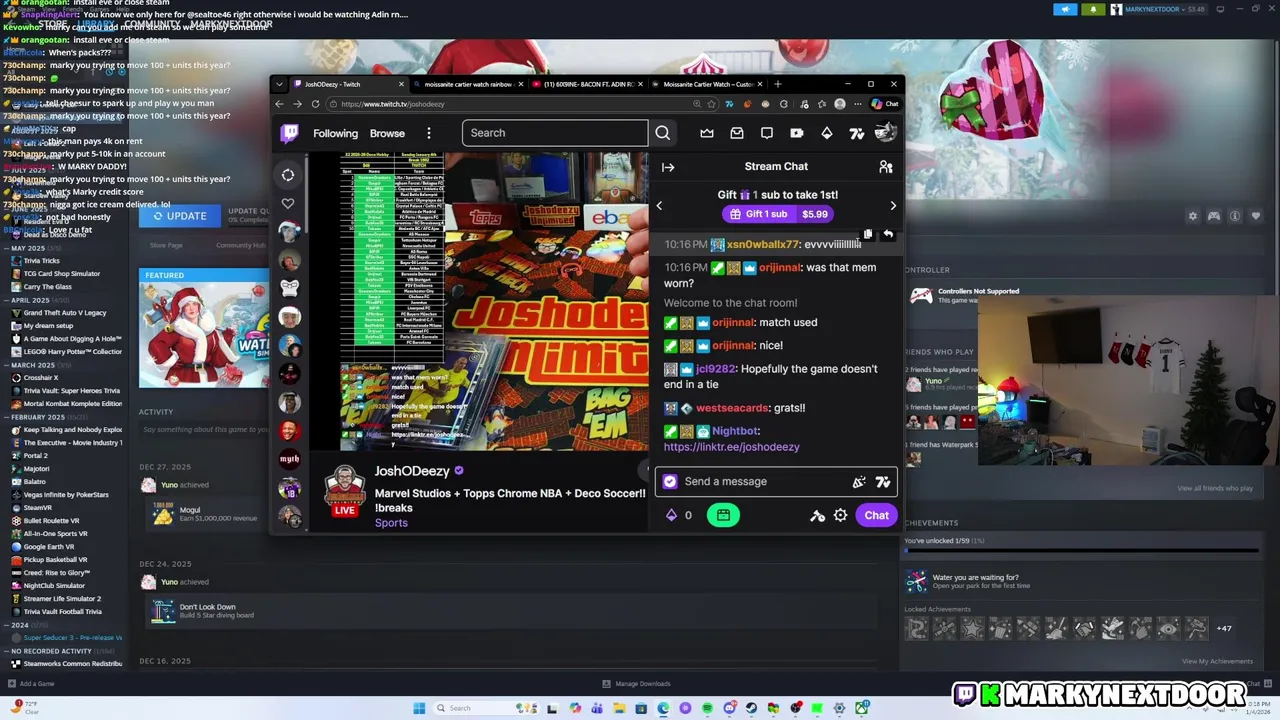Click the Edge address bar URL
1280x720 pixels.
392,104
